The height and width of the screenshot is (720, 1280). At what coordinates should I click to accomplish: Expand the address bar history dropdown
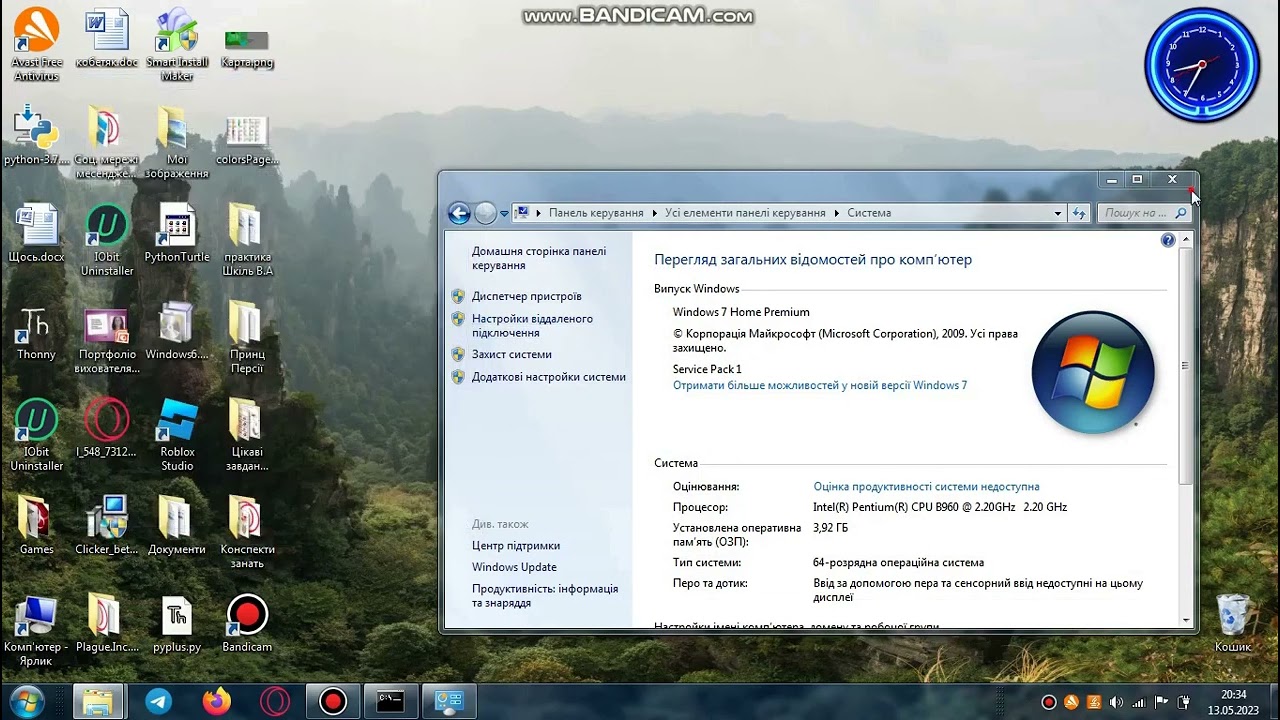click(x=1058, y=213)
